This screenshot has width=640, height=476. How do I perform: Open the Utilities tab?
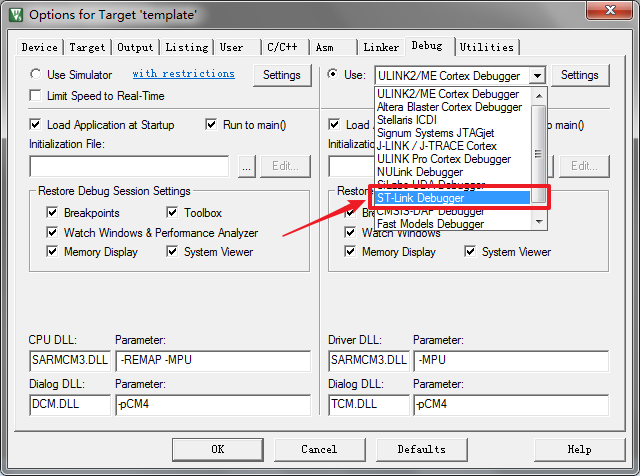click(x=487, y=47)
